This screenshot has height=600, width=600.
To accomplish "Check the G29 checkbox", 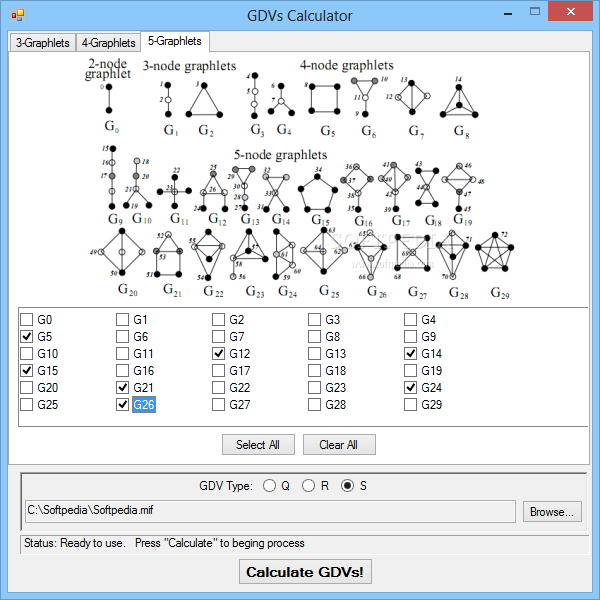I will click(411, 404).
